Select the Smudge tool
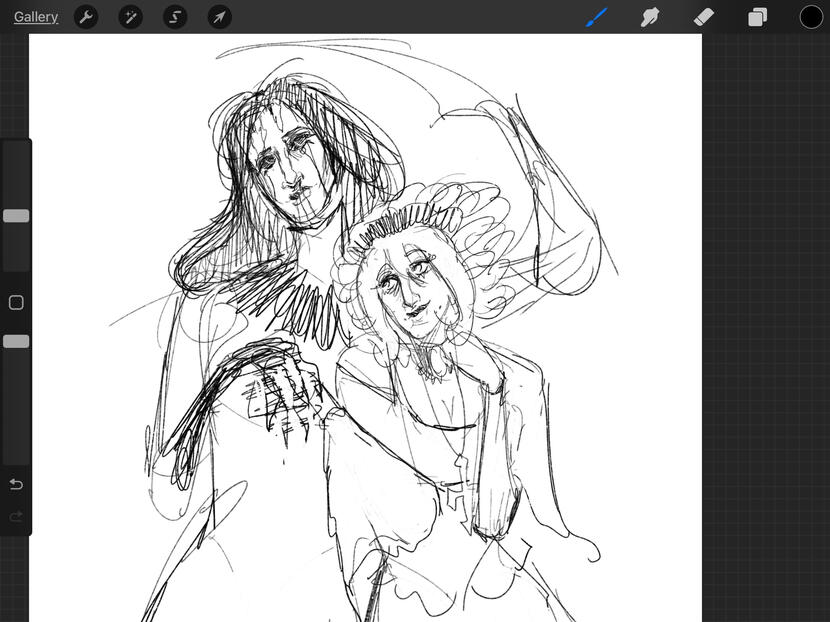This screenshot has height=622, width=830. click(650, 17)
